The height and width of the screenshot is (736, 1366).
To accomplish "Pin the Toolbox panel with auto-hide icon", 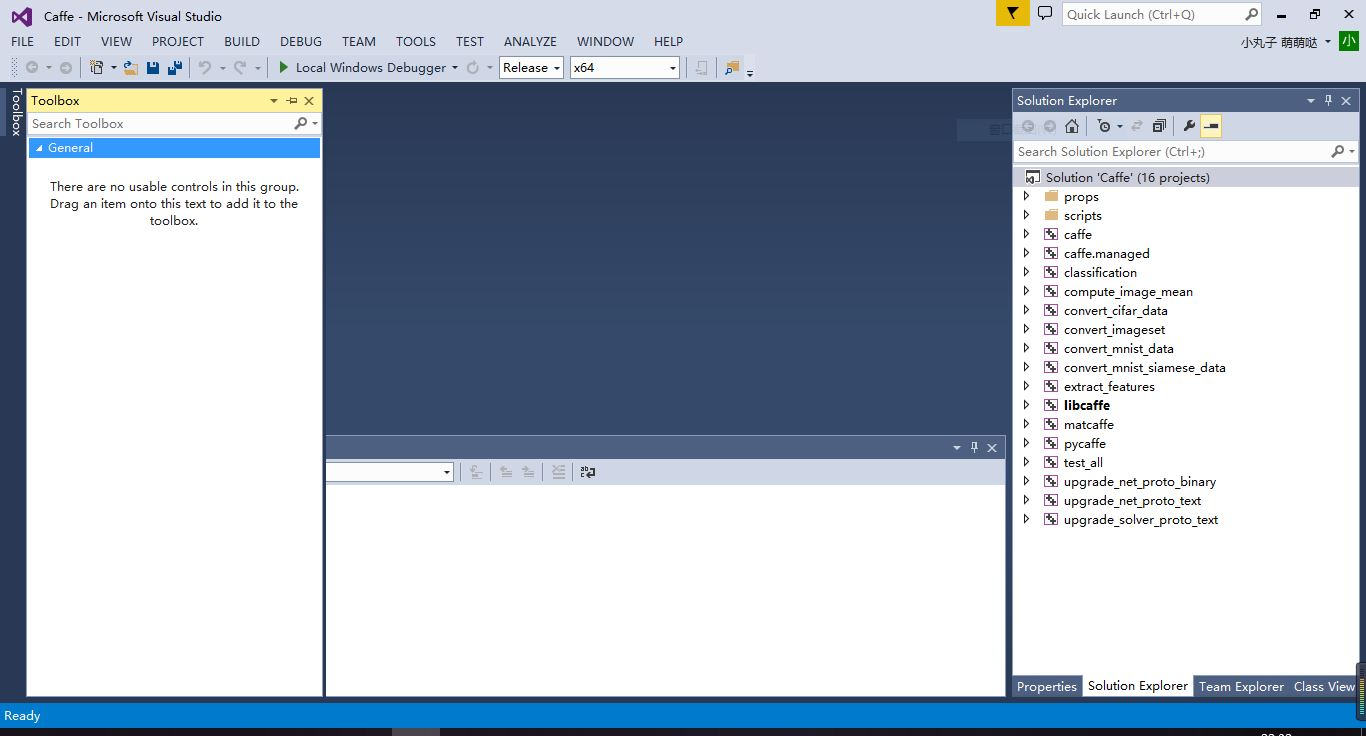I will [292, 100].
